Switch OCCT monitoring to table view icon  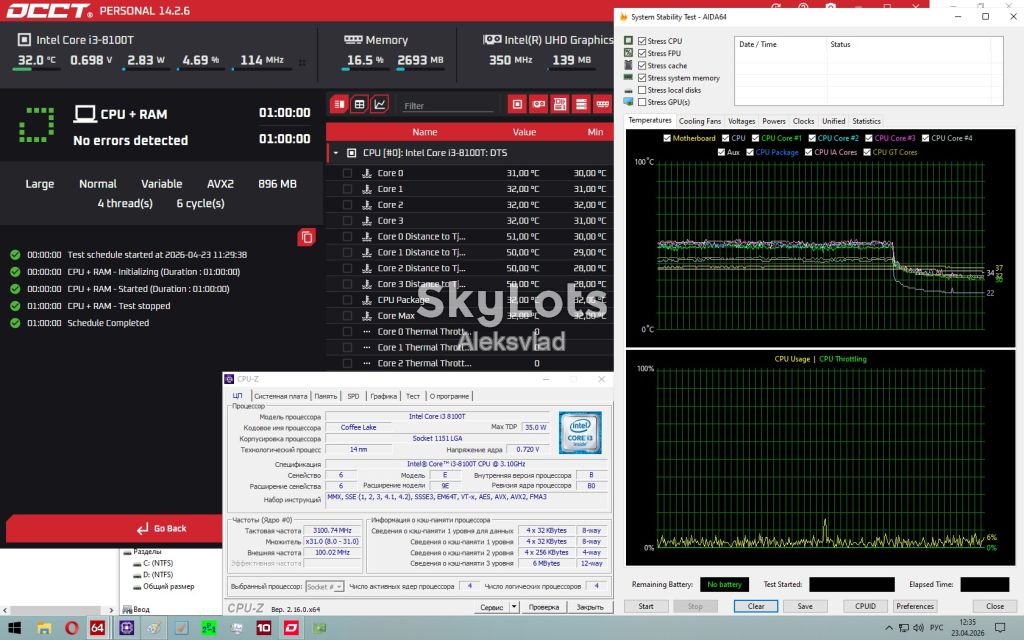(x=359, y=104)
